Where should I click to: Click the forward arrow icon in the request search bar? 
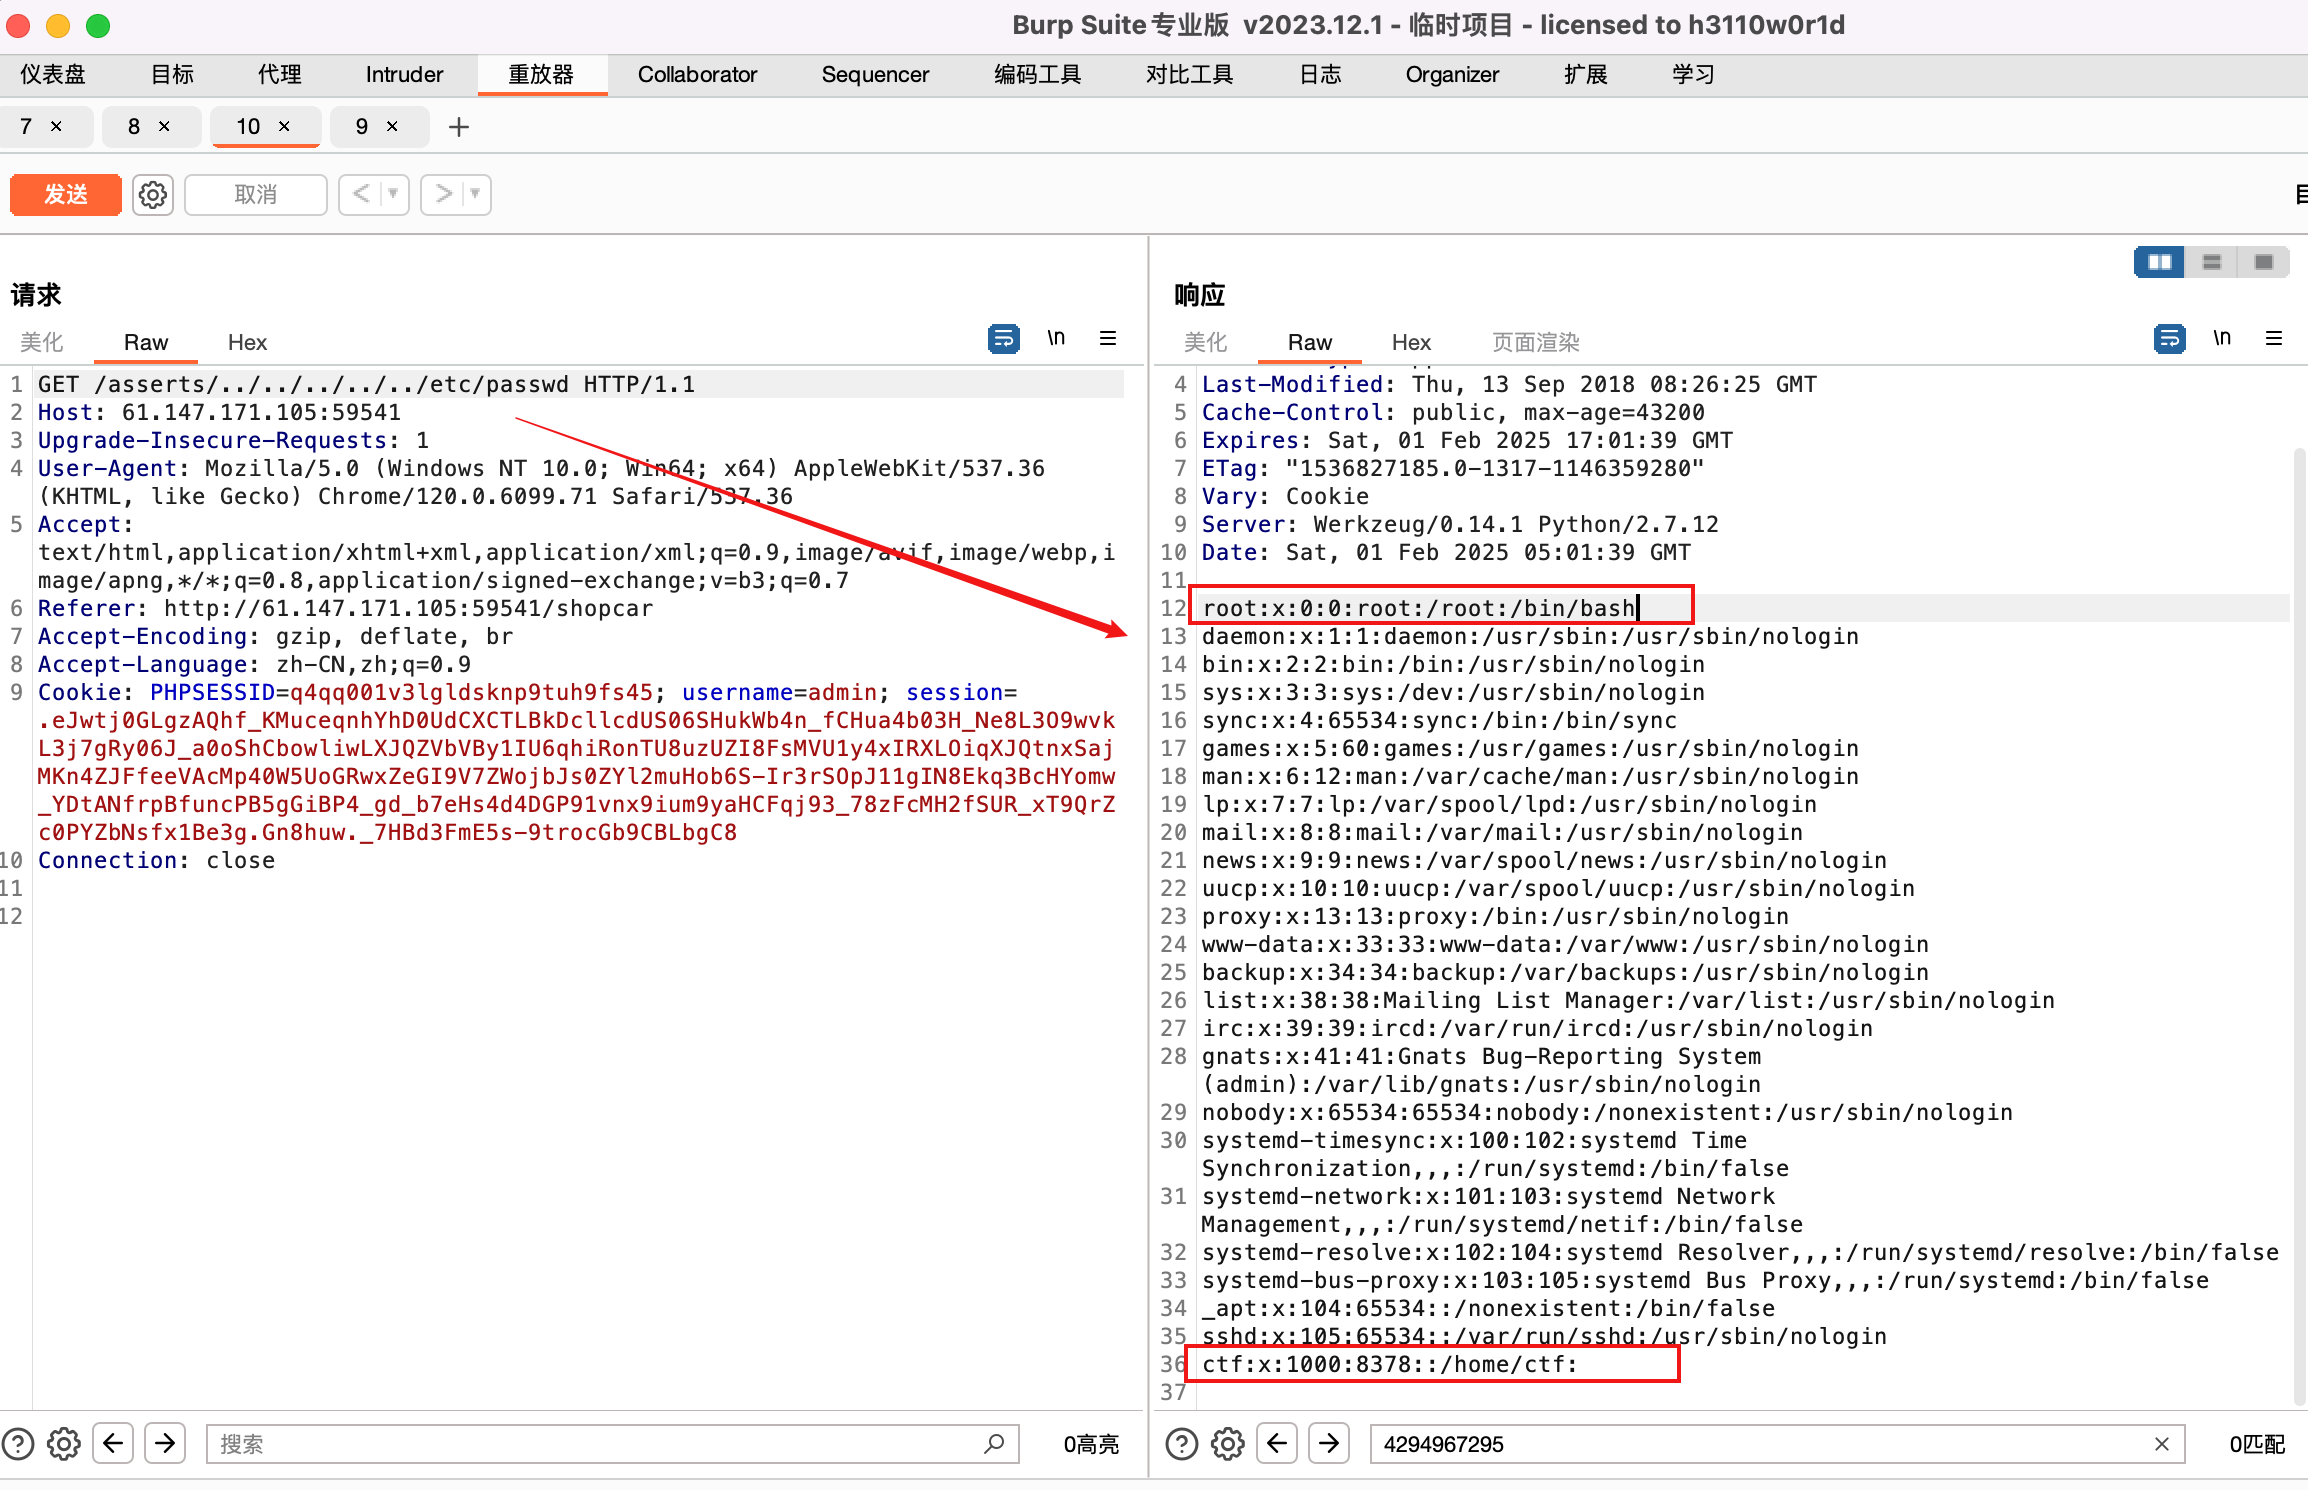(165, 1443)
